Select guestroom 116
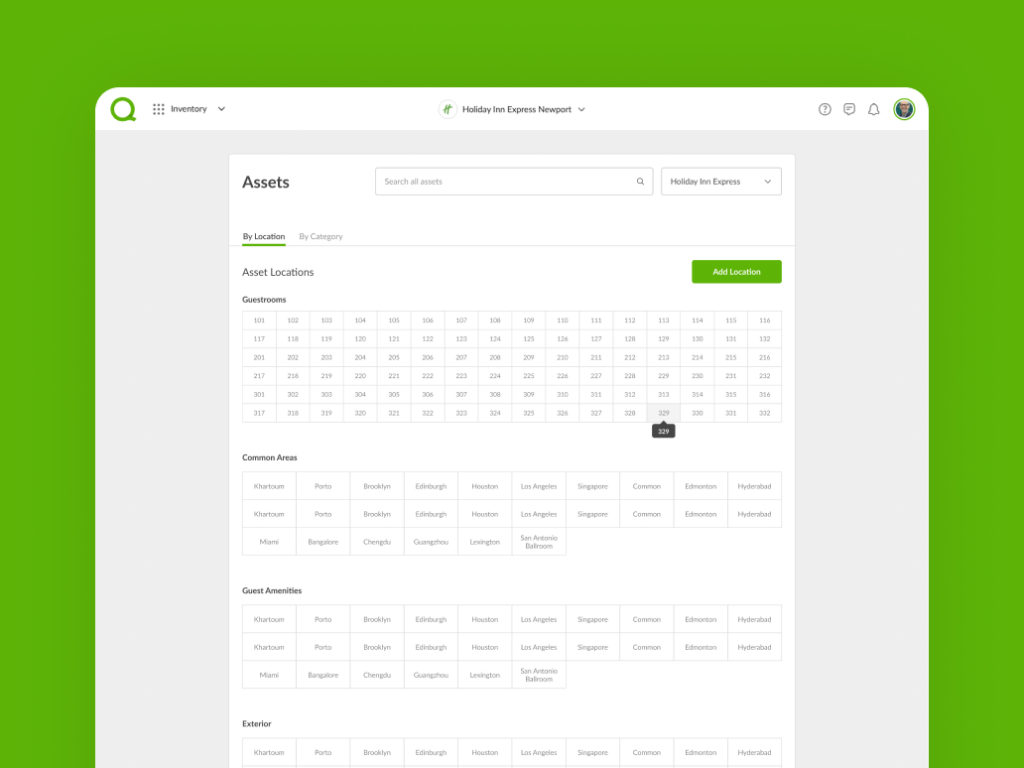The width and height of the screenshot is (1024, 768). click(x=765, y=321)
